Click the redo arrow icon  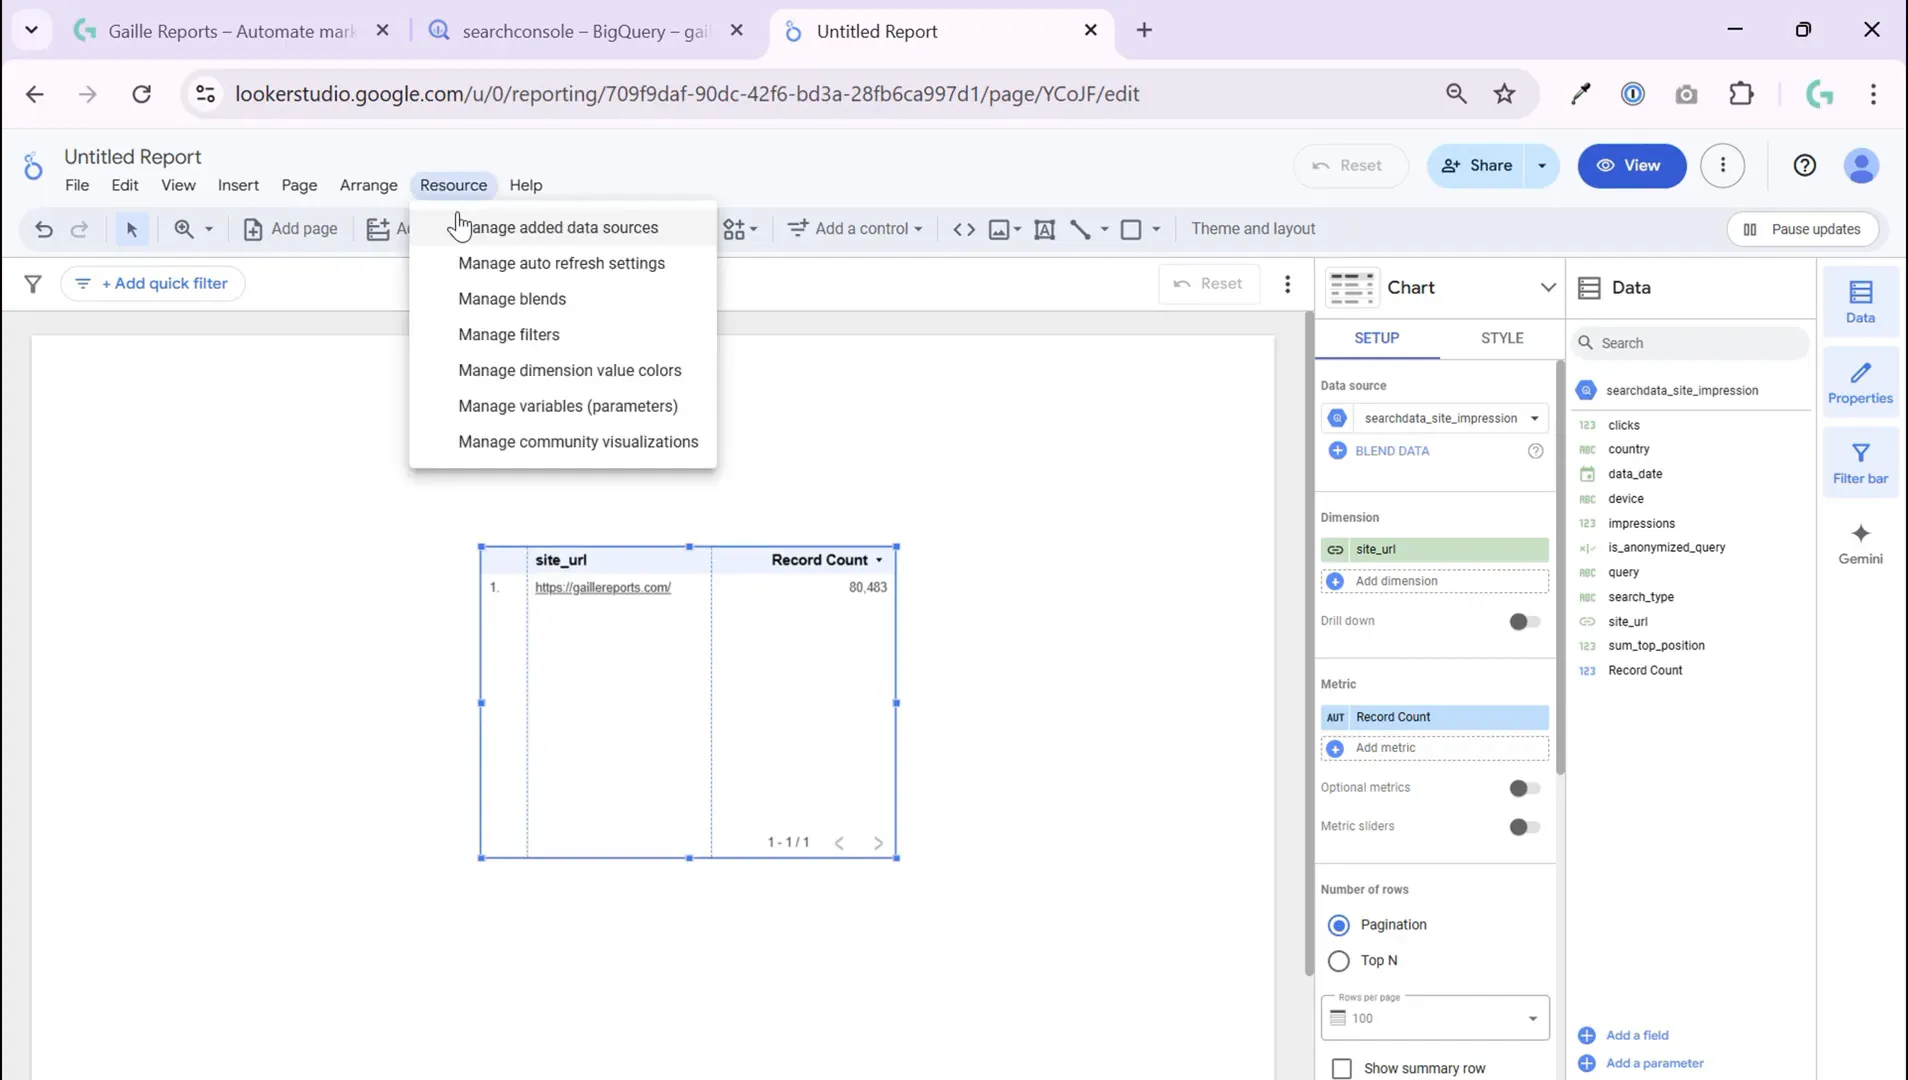coord(79,229)
